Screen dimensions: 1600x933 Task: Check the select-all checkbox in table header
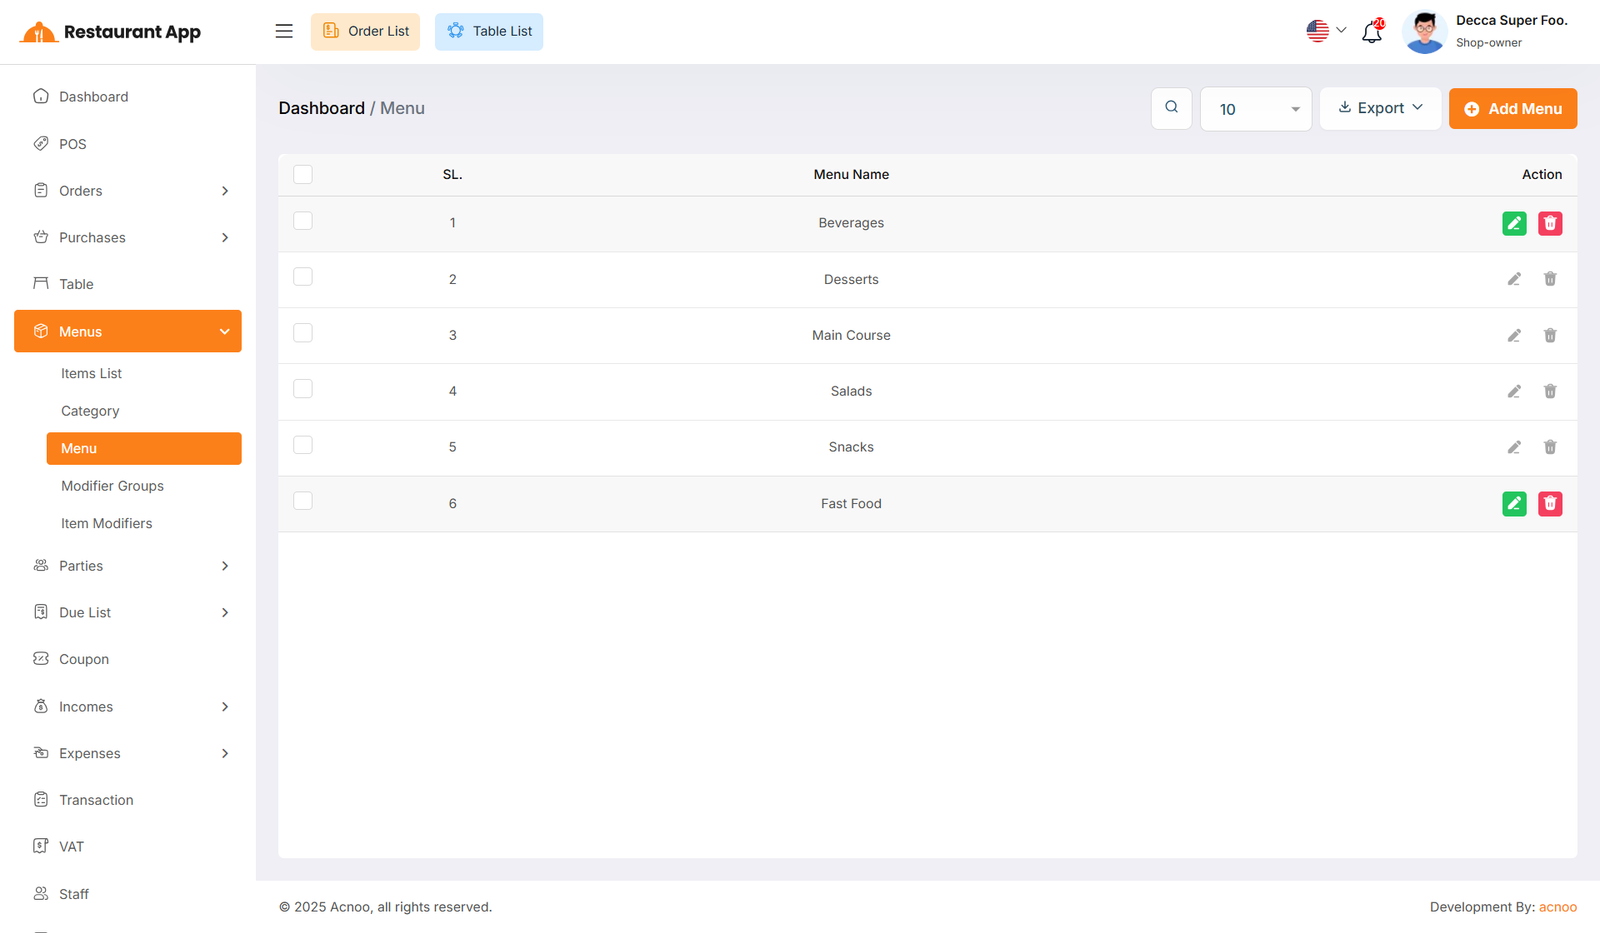[x=303, y=175]
